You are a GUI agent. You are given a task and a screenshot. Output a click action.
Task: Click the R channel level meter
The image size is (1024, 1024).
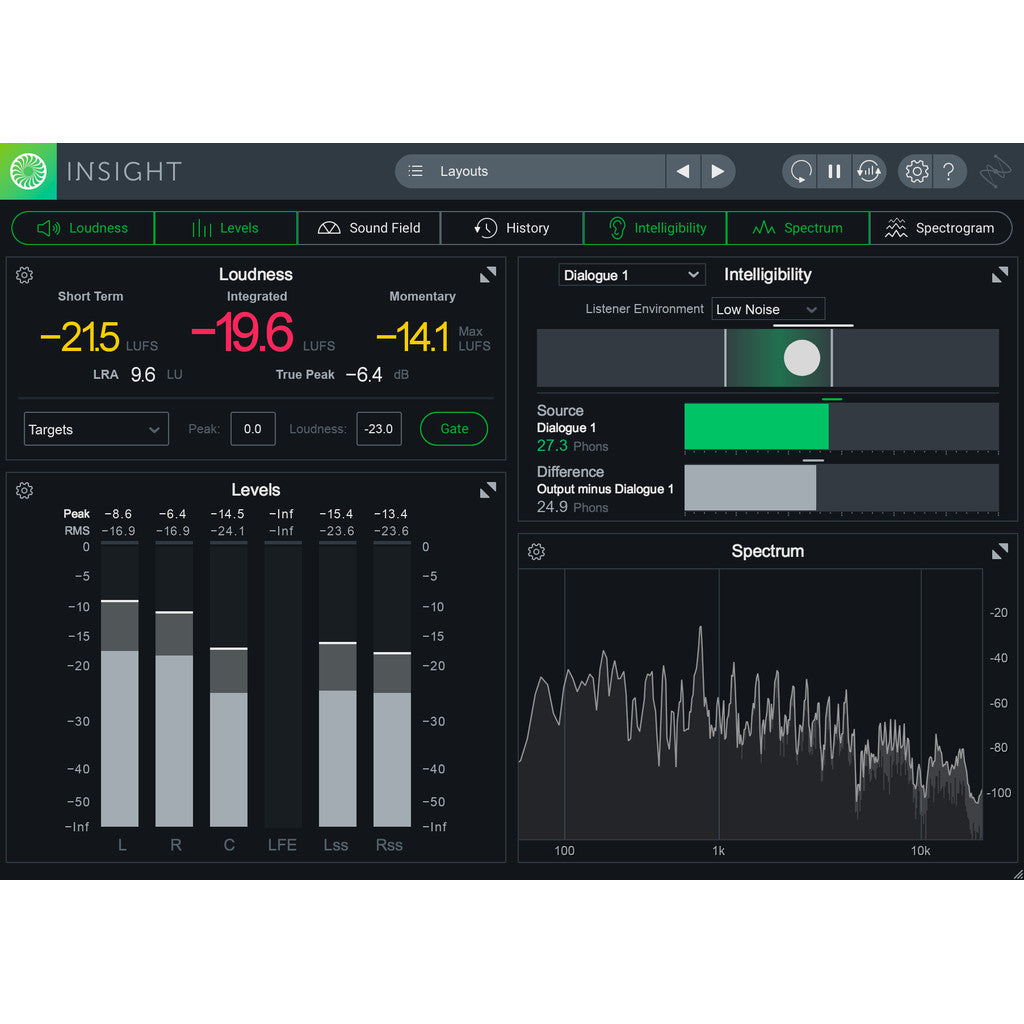coord(174,684)
